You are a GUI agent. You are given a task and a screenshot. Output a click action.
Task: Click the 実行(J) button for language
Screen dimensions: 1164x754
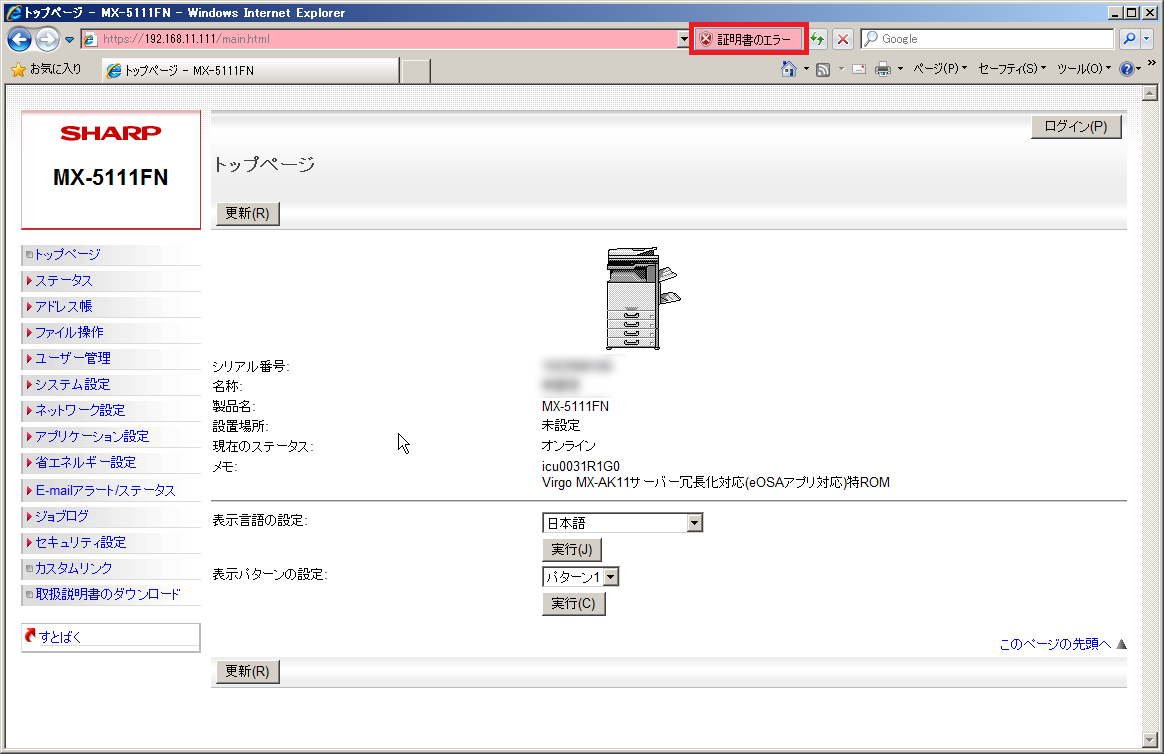pyautogui.click(x=572, y=550)
